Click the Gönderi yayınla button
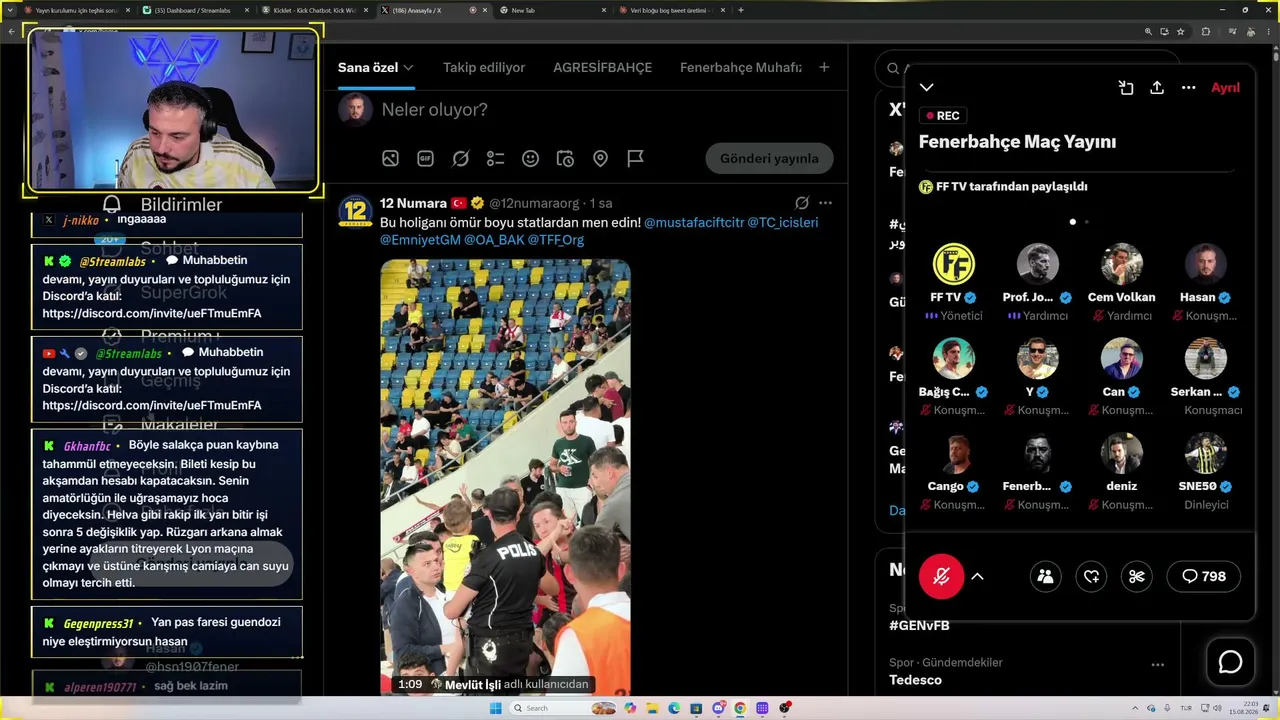Image resolution: width=1280 pixels, height=720 pixels. (769, 158)
